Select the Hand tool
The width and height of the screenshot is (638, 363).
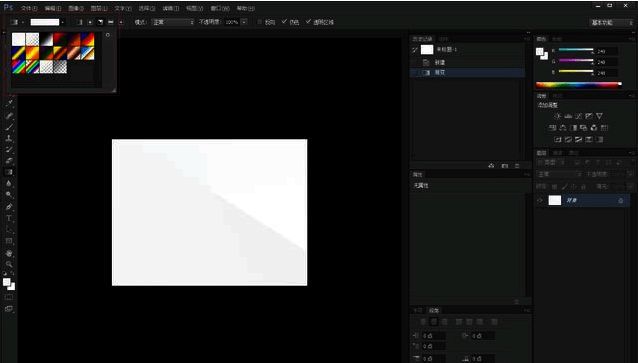(x=9, y=253)
